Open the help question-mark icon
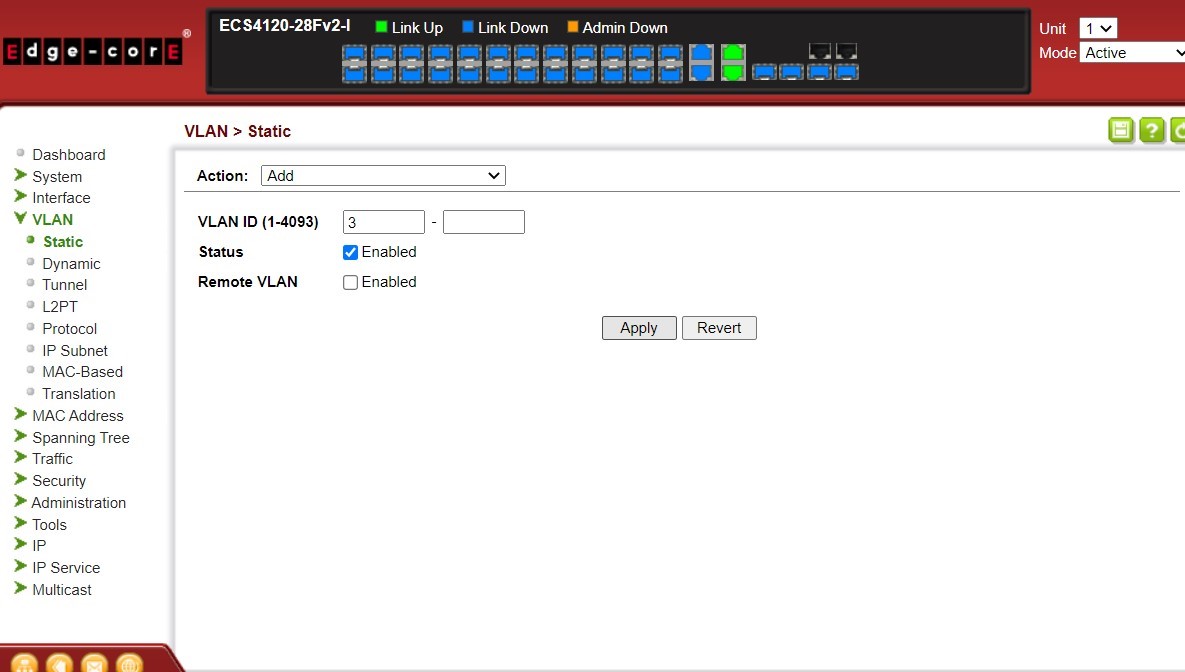This screenshot has width=1185, height=672. (1152, 130)
